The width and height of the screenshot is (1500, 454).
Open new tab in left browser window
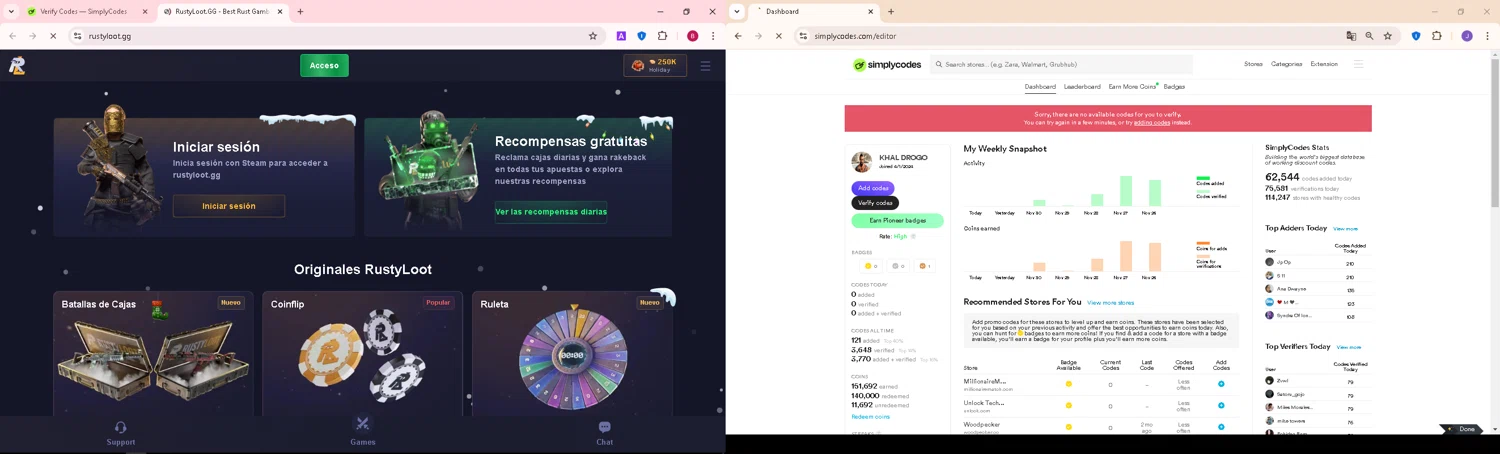click(300, 12)
